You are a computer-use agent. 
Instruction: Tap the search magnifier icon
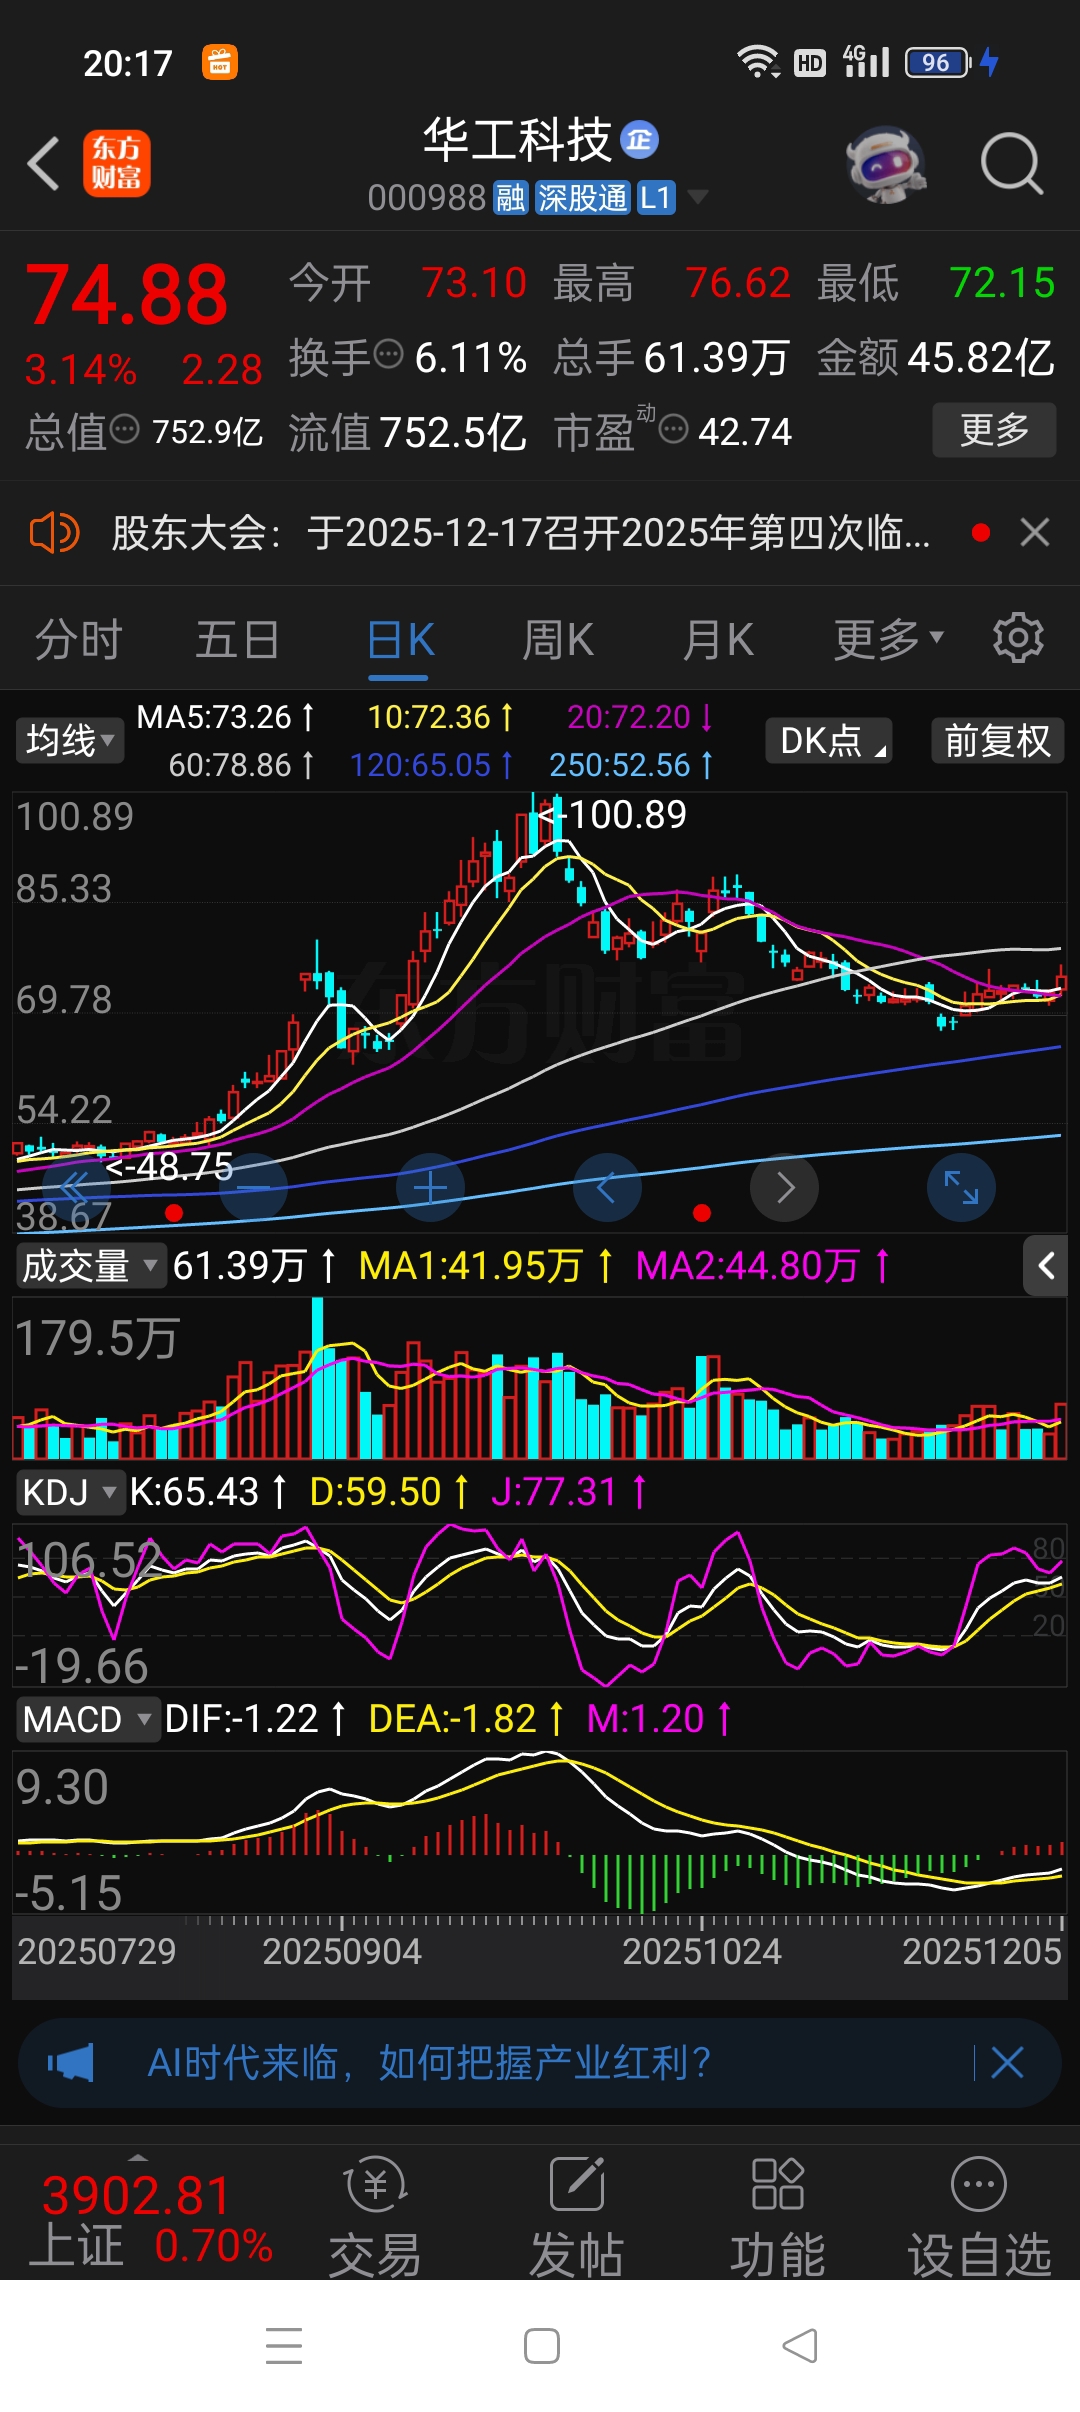1012,163
